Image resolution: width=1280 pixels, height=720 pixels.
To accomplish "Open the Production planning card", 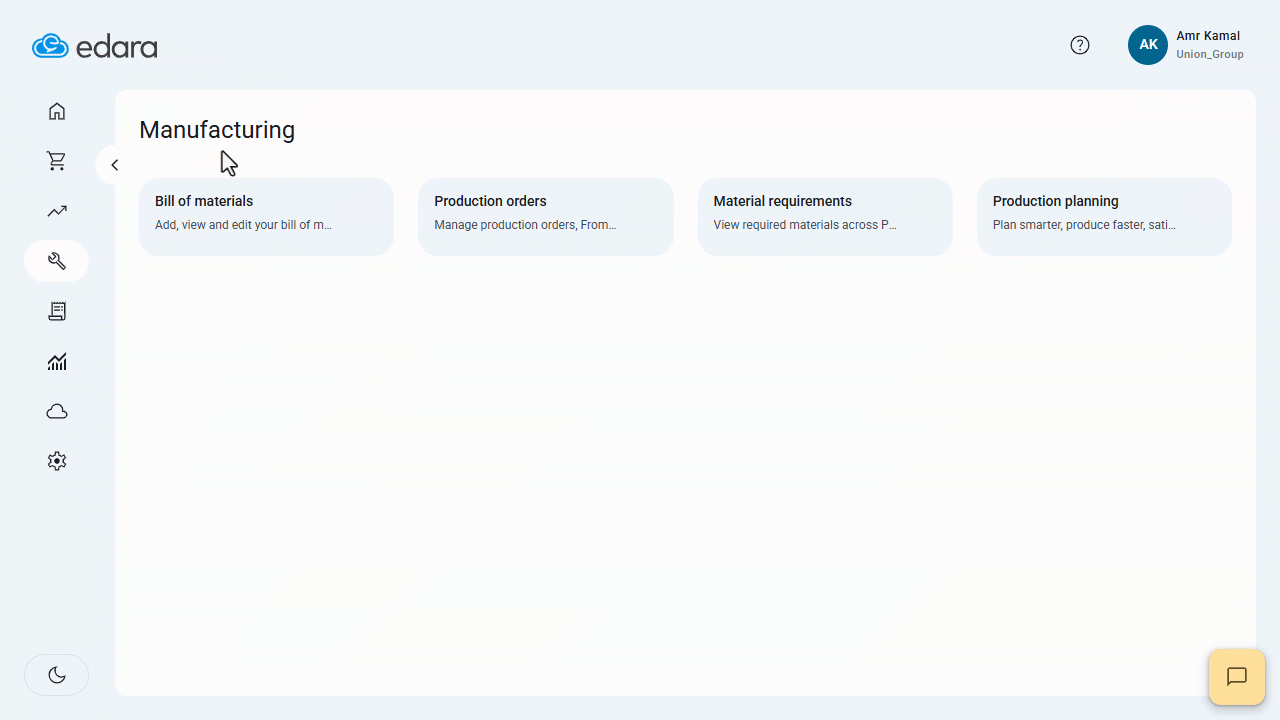I will click(x=1104, y=217).
